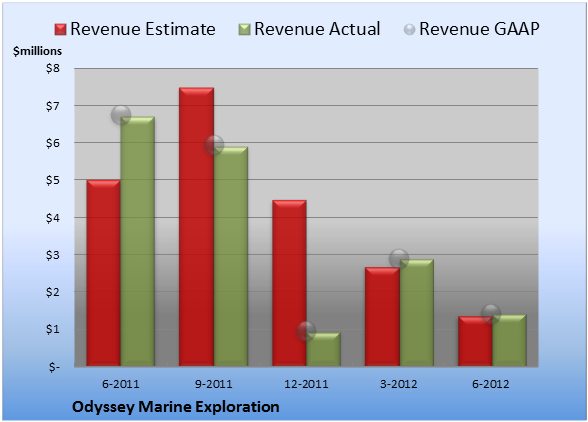Click the '$8' y-axis label
The width and height of the screenshot is (588, 422).
tap(52, 68)
